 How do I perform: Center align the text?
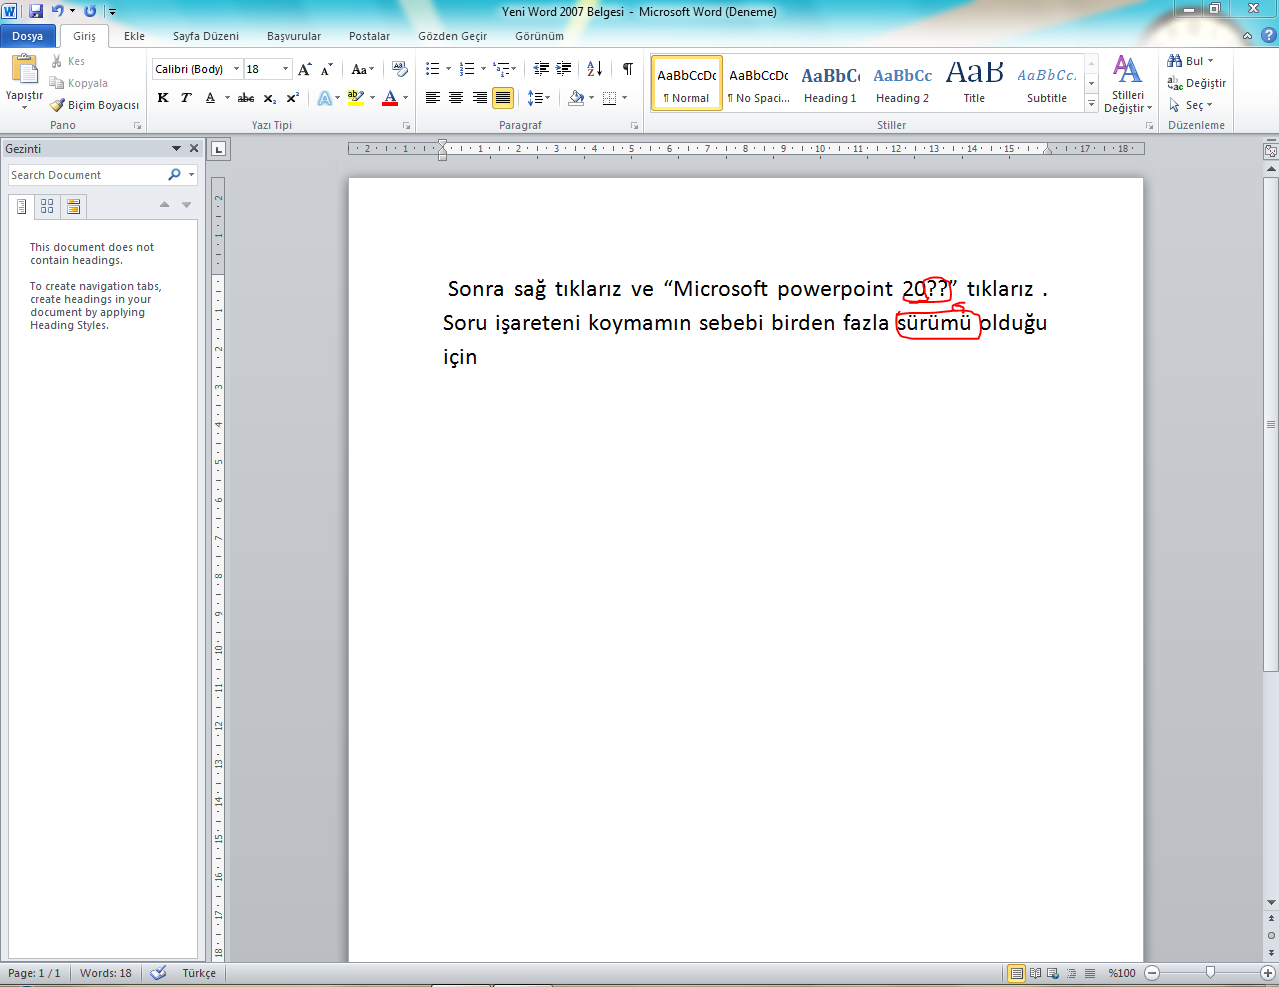456,98
